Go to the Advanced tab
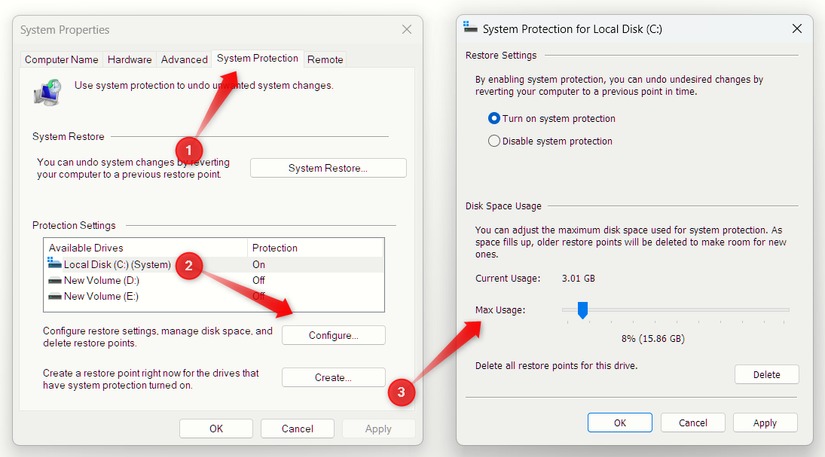The image size is (825, 457). click(184, 60)
